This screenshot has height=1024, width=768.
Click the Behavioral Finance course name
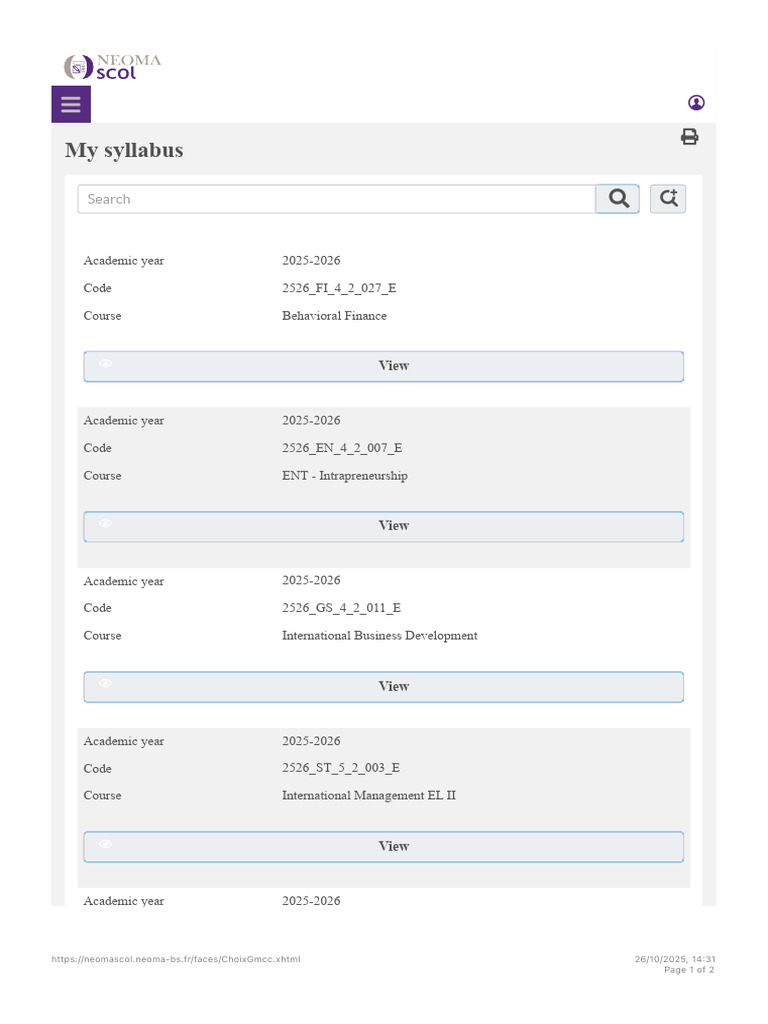tap(334, 315)
